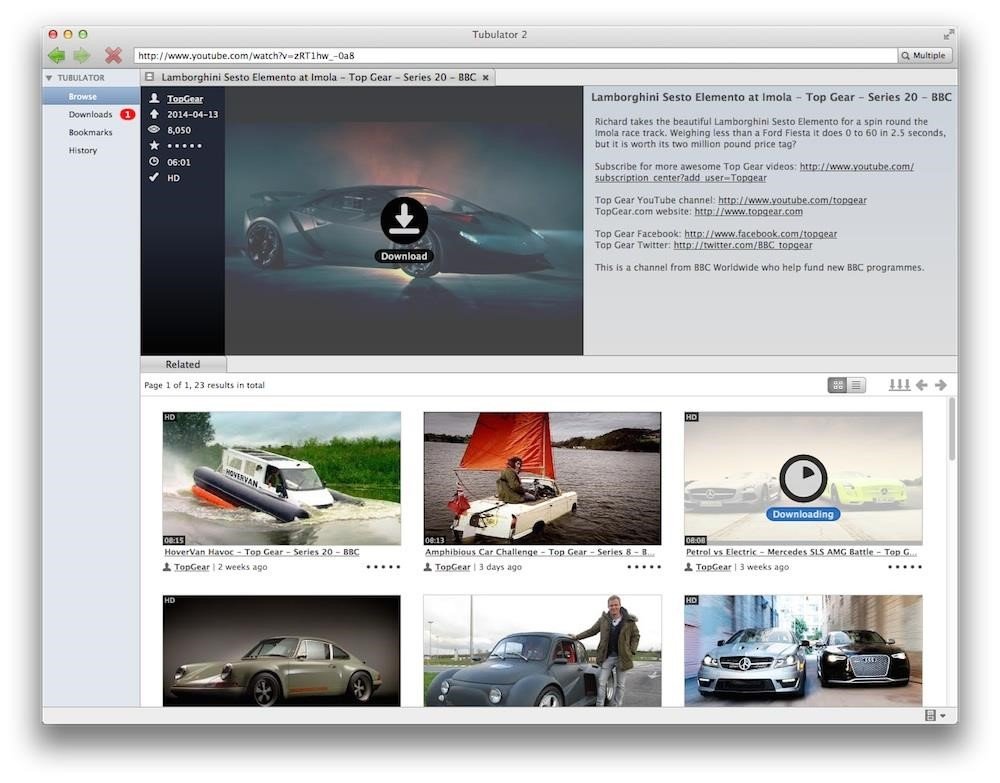Open the HoverVan Havoc video thumbnail
Screen dimensions: 1000x783
tap(282, 478)
